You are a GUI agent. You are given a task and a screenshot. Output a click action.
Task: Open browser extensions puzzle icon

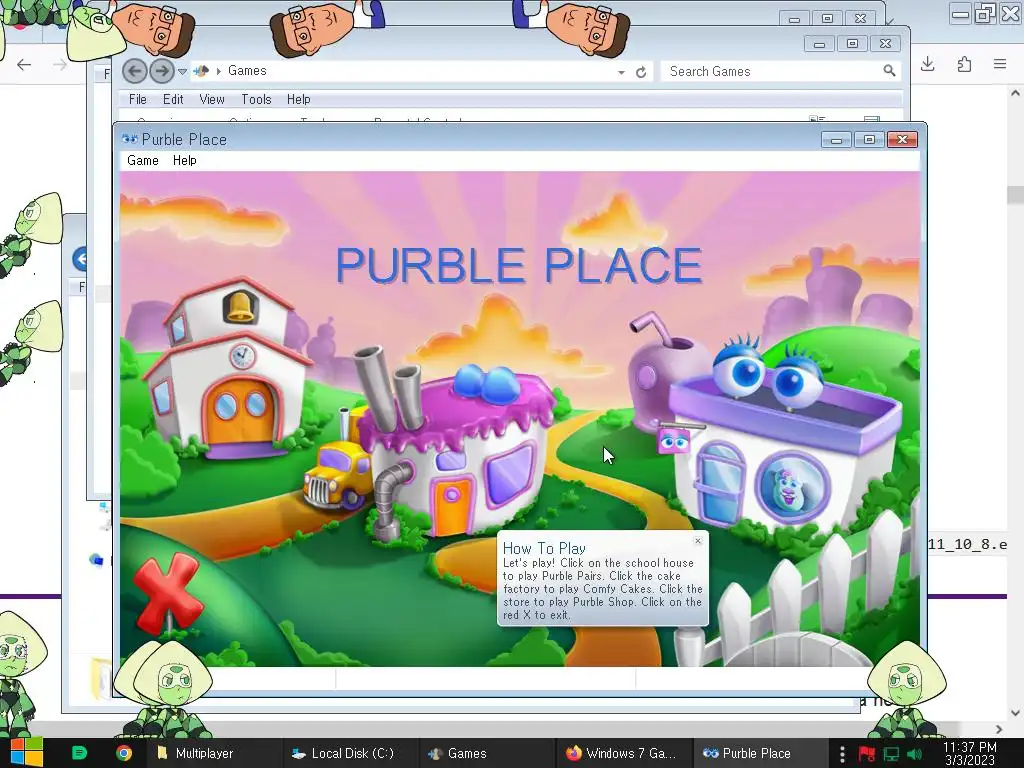[x=964, y=64]
